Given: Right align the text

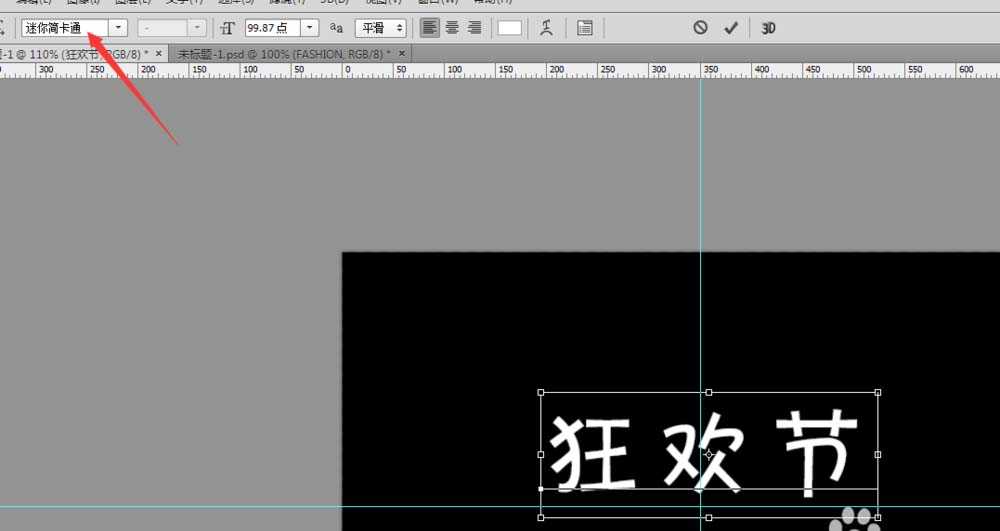Looking at the screenshot, I should (x=475, y=28).
